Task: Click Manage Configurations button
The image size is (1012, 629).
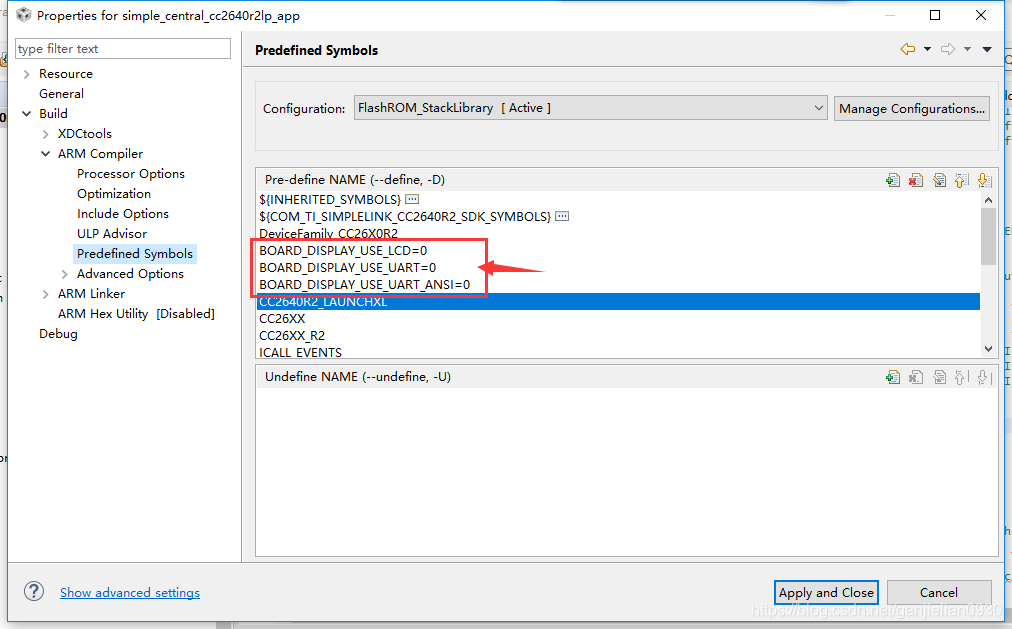Action: click(911, 108)
